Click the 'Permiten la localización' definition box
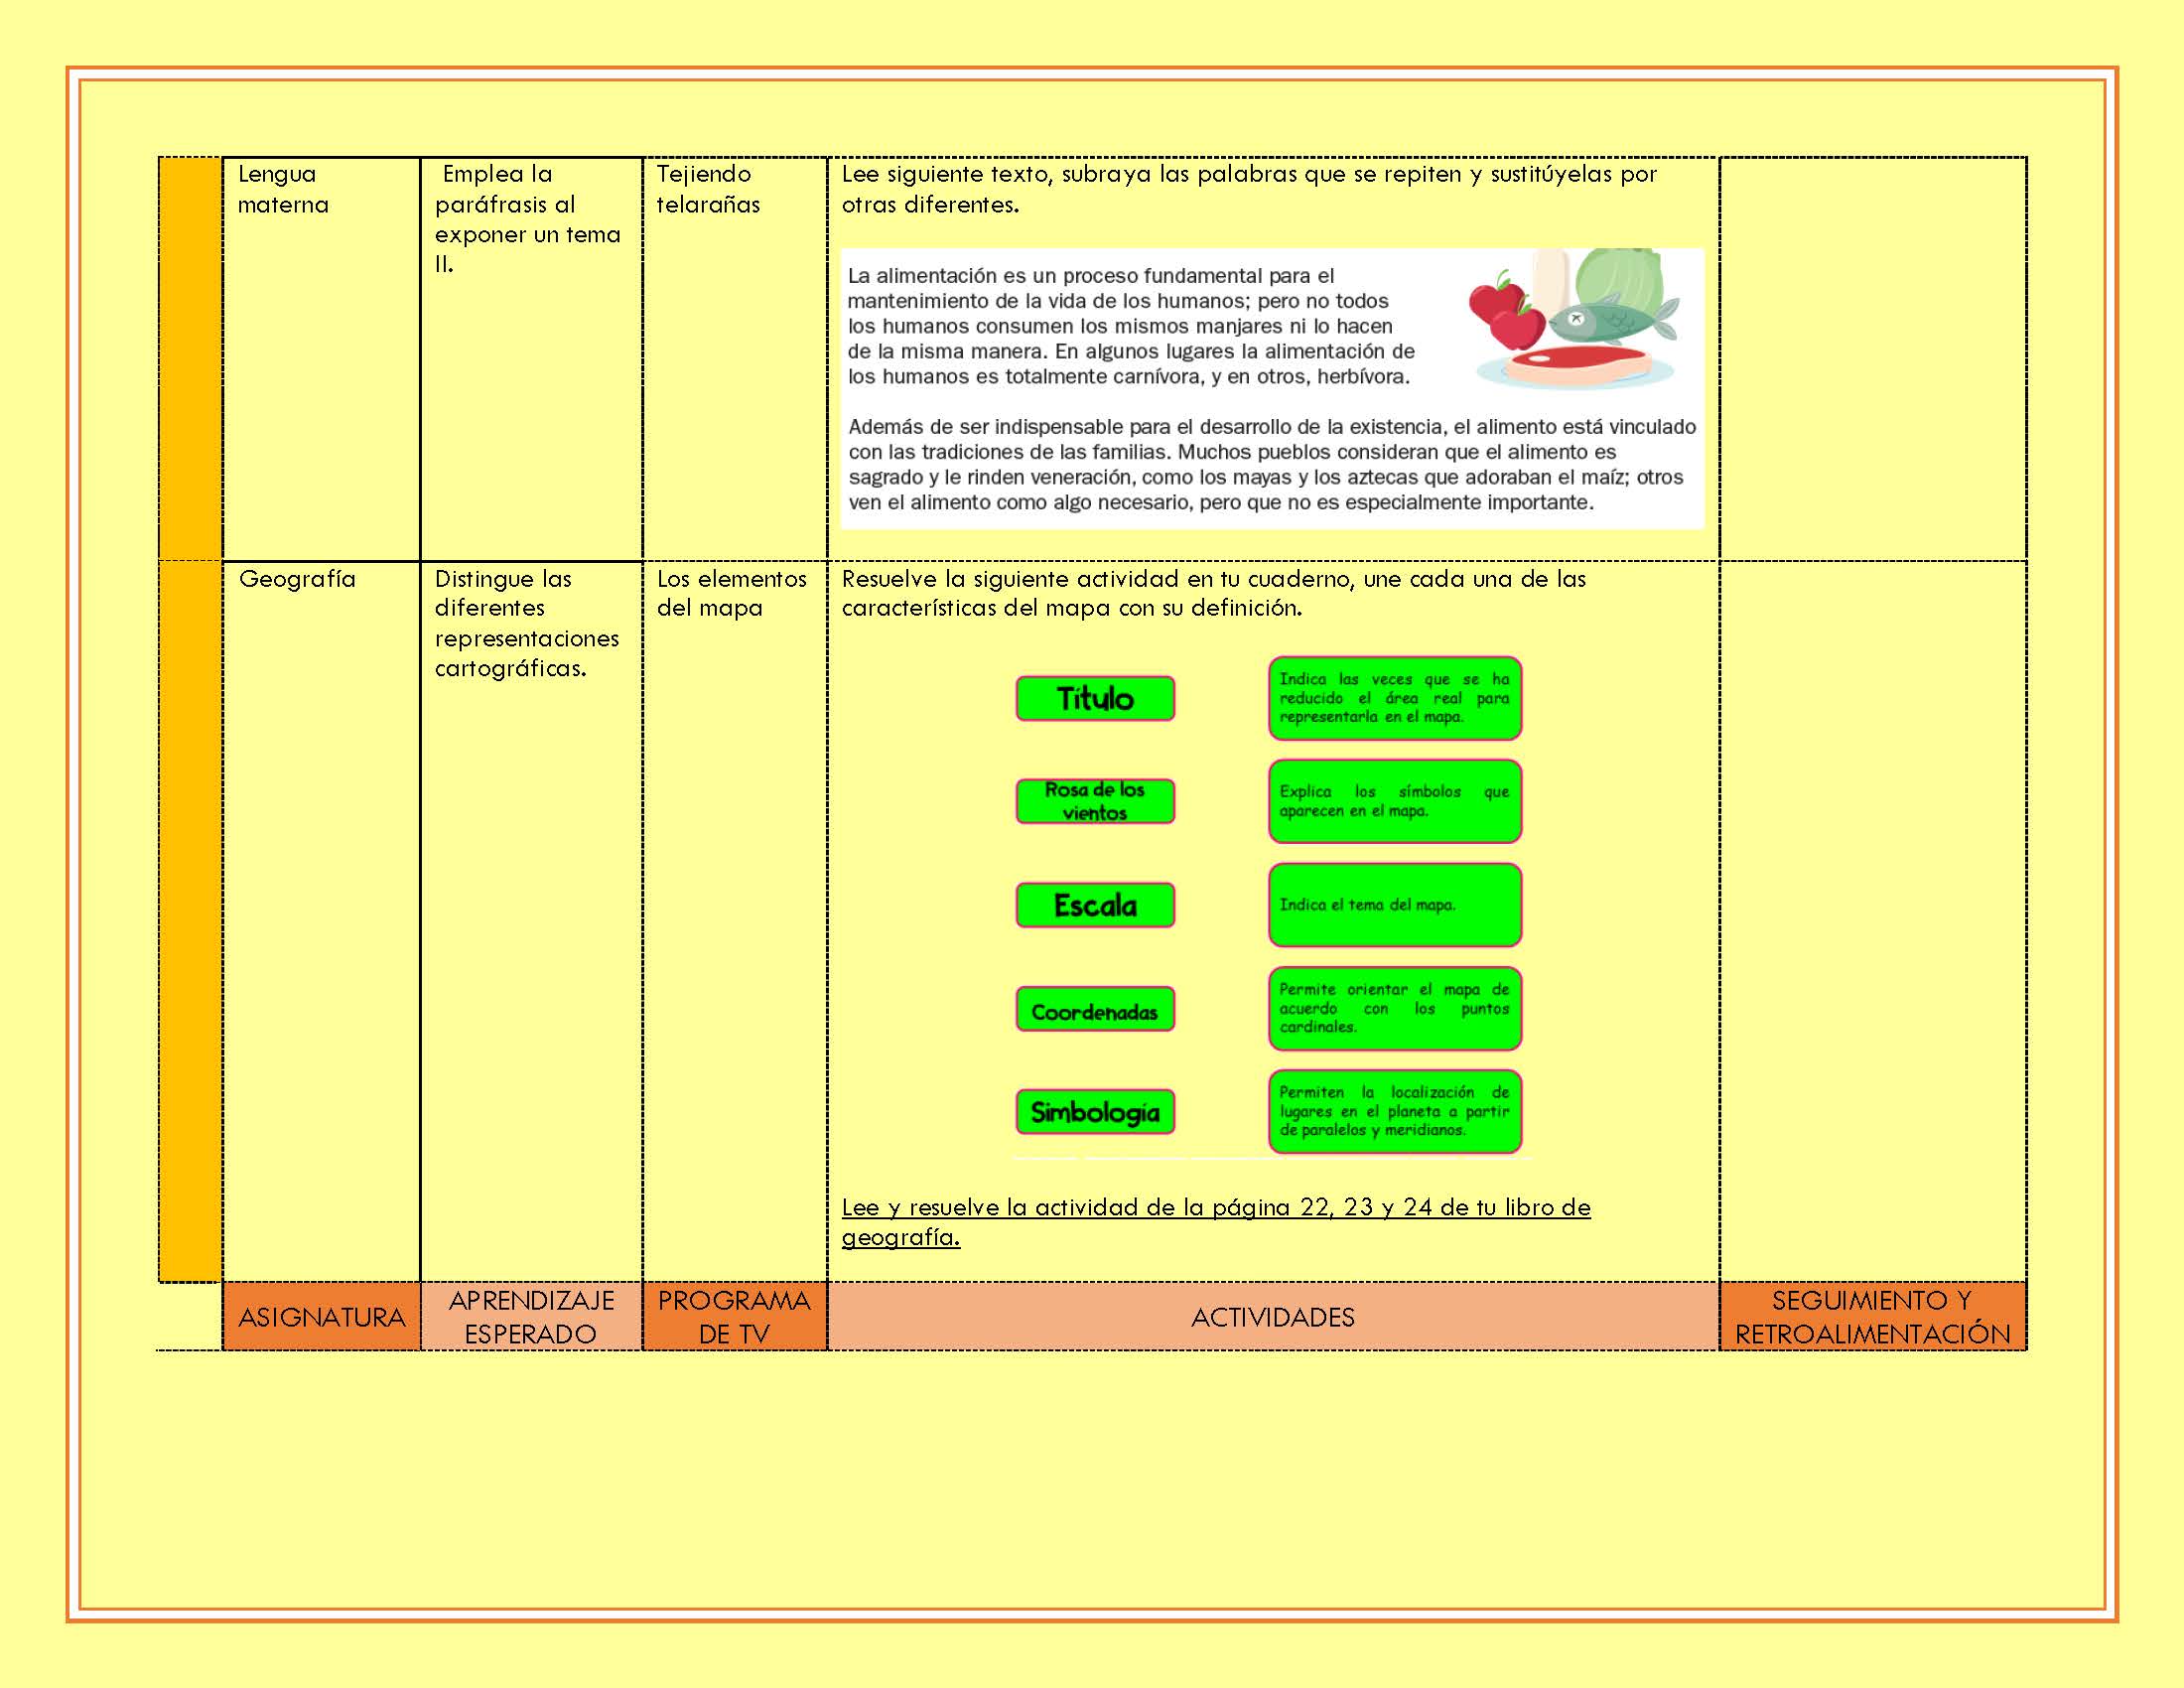The width and height of the screenshot is (2184, 1688). coord(1394,1111)
